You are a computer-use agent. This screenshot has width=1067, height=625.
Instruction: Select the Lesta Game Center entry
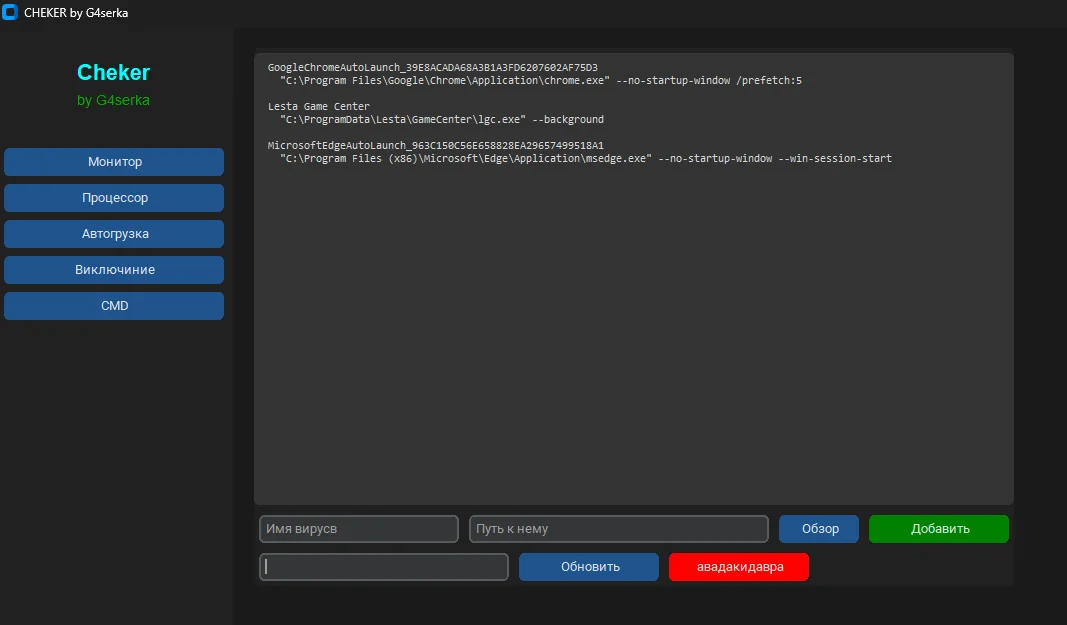(318, 106)
